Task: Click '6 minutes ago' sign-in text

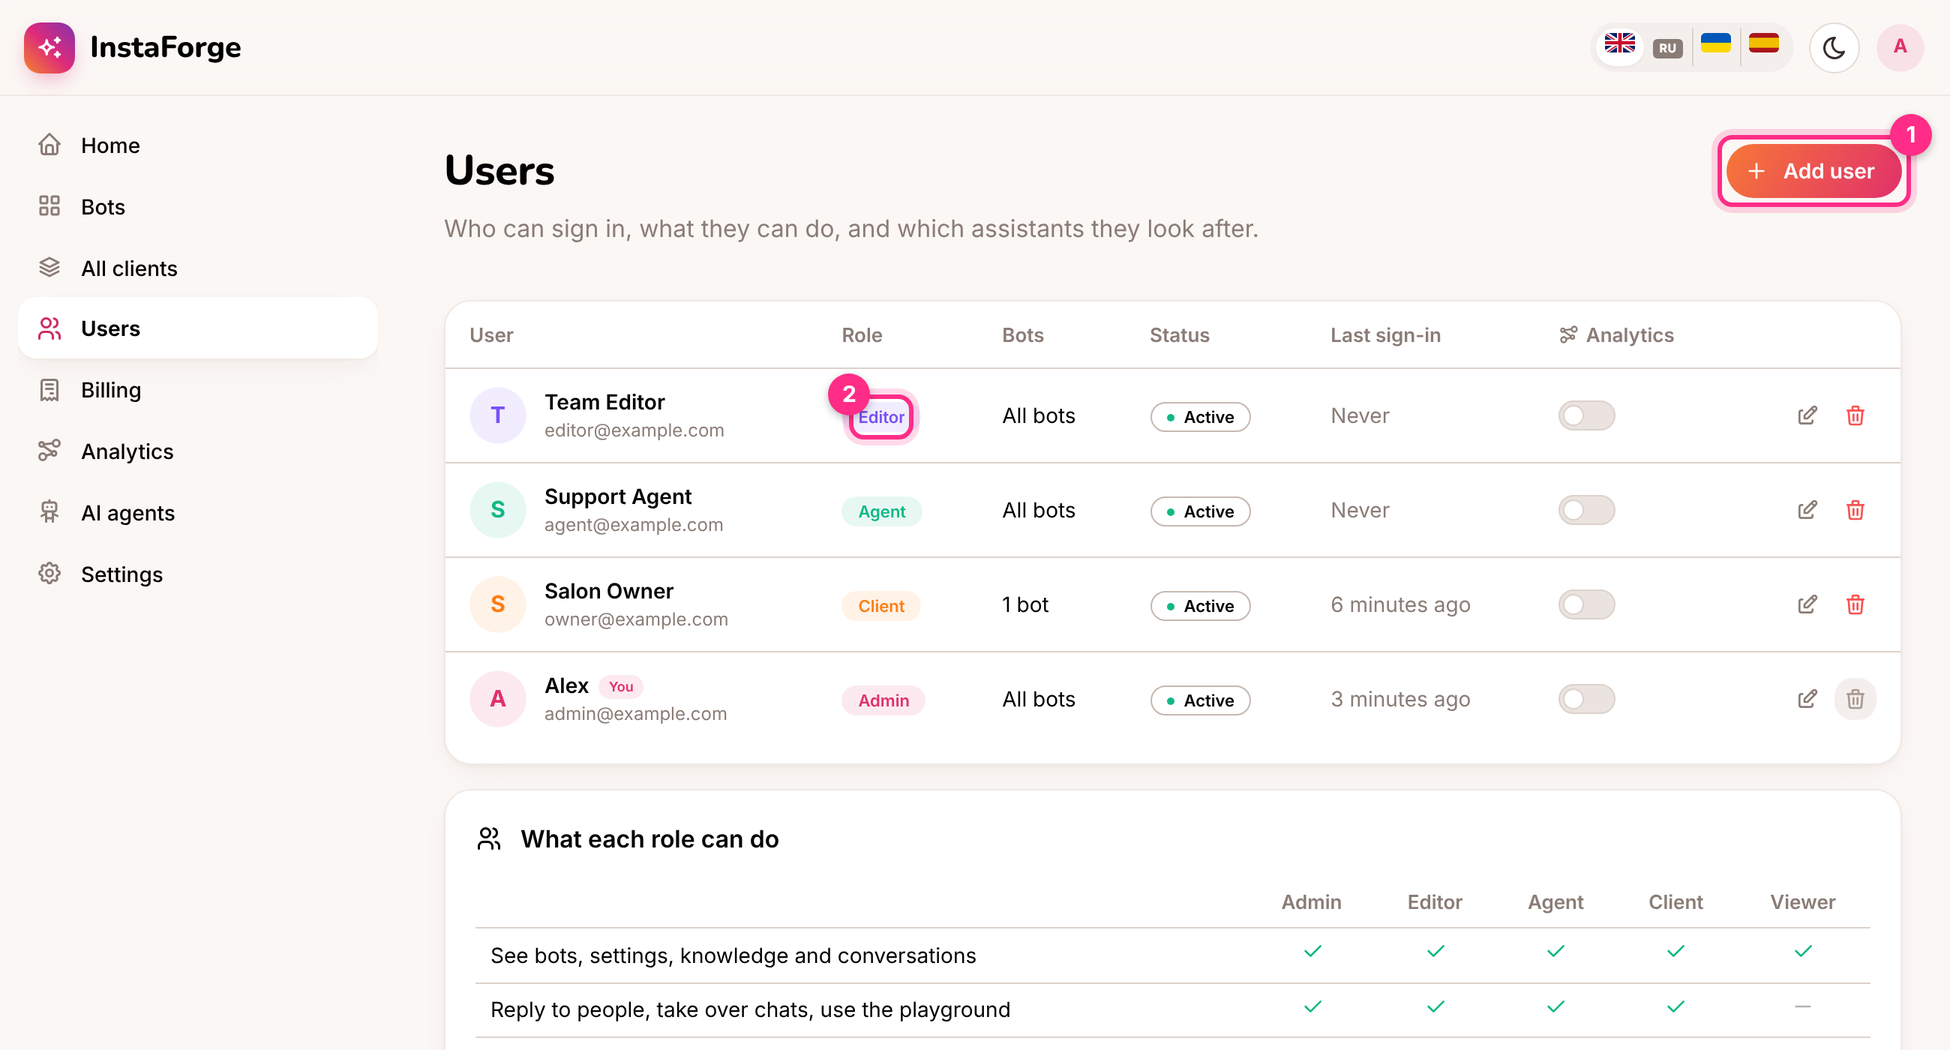Action: (x=1400, y=605)
